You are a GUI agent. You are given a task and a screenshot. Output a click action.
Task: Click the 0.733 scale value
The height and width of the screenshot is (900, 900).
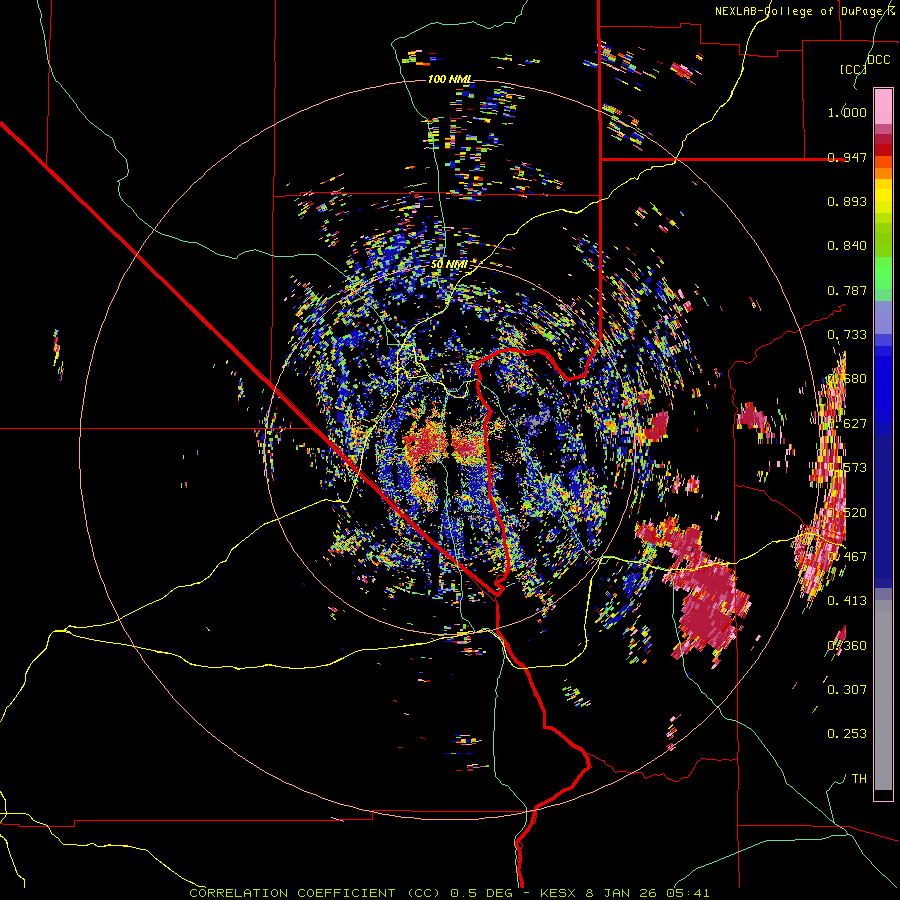pyautogui.click(x=847, y=335)
